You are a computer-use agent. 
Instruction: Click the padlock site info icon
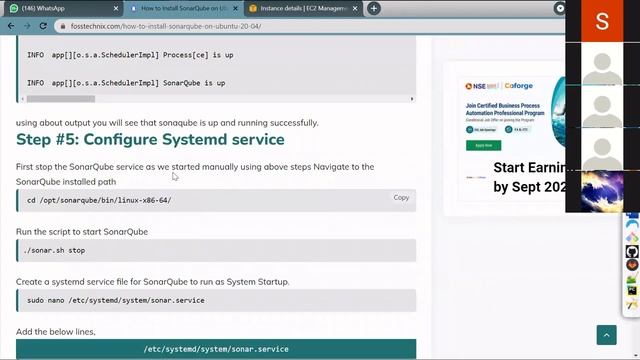tap(62, 26)
